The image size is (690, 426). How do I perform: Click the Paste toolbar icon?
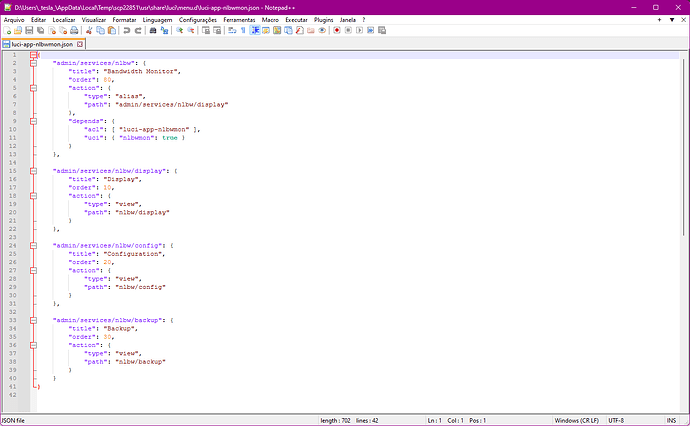pyautogui.click(x=112, y=30)
